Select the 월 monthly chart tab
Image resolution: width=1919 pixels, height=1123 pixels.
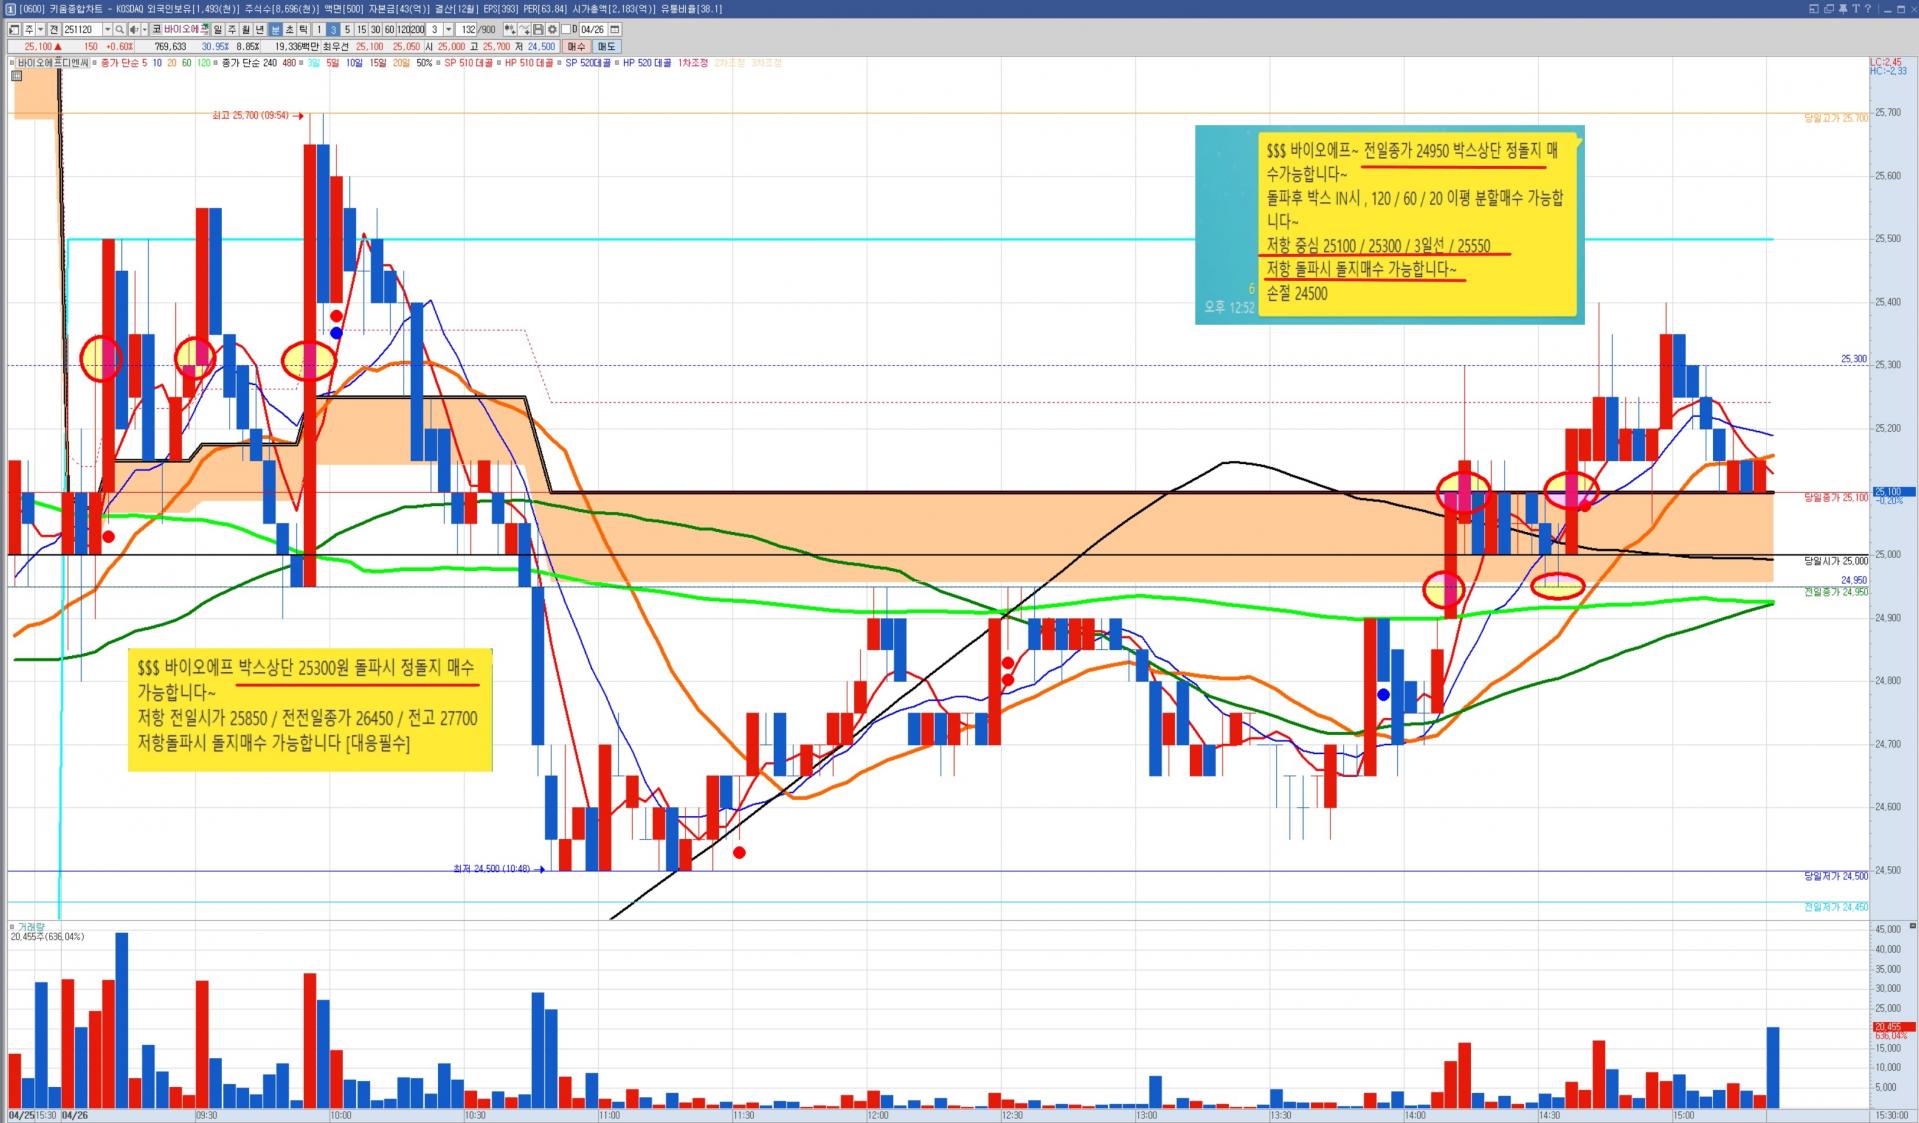(246, 30)
